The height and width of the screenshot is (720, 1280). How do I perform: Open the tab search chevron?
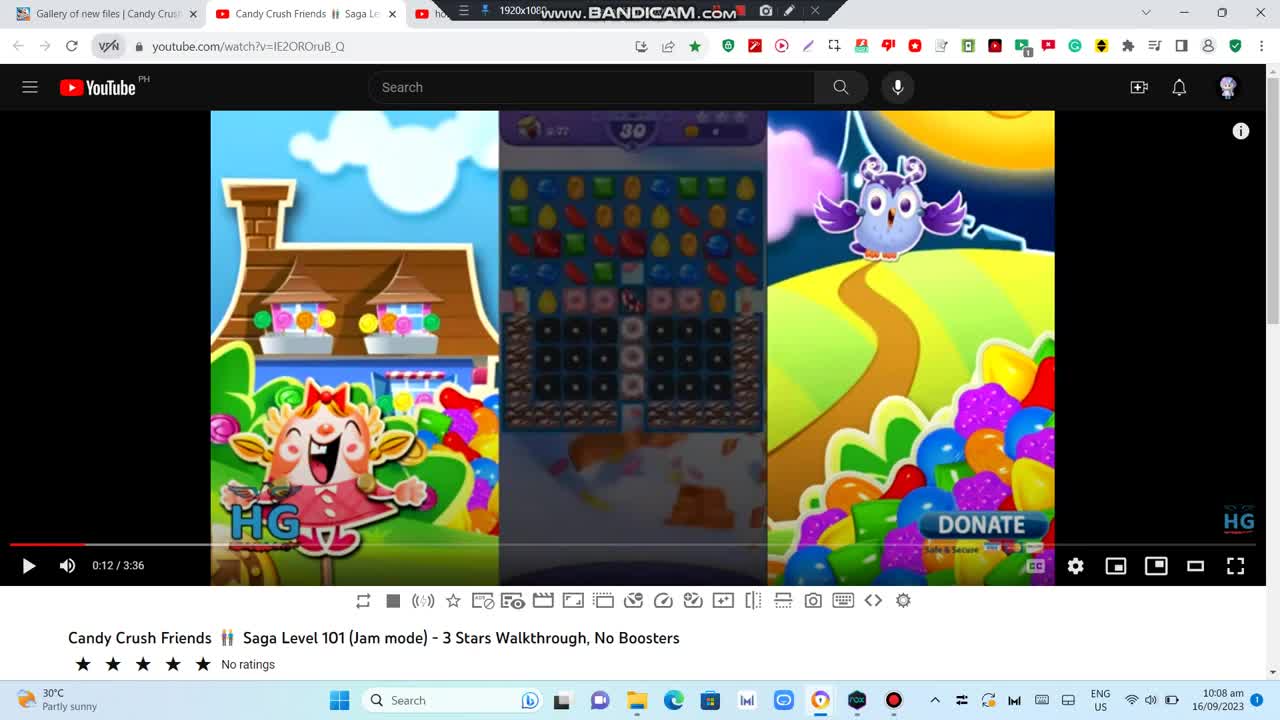pos(1146,13)
